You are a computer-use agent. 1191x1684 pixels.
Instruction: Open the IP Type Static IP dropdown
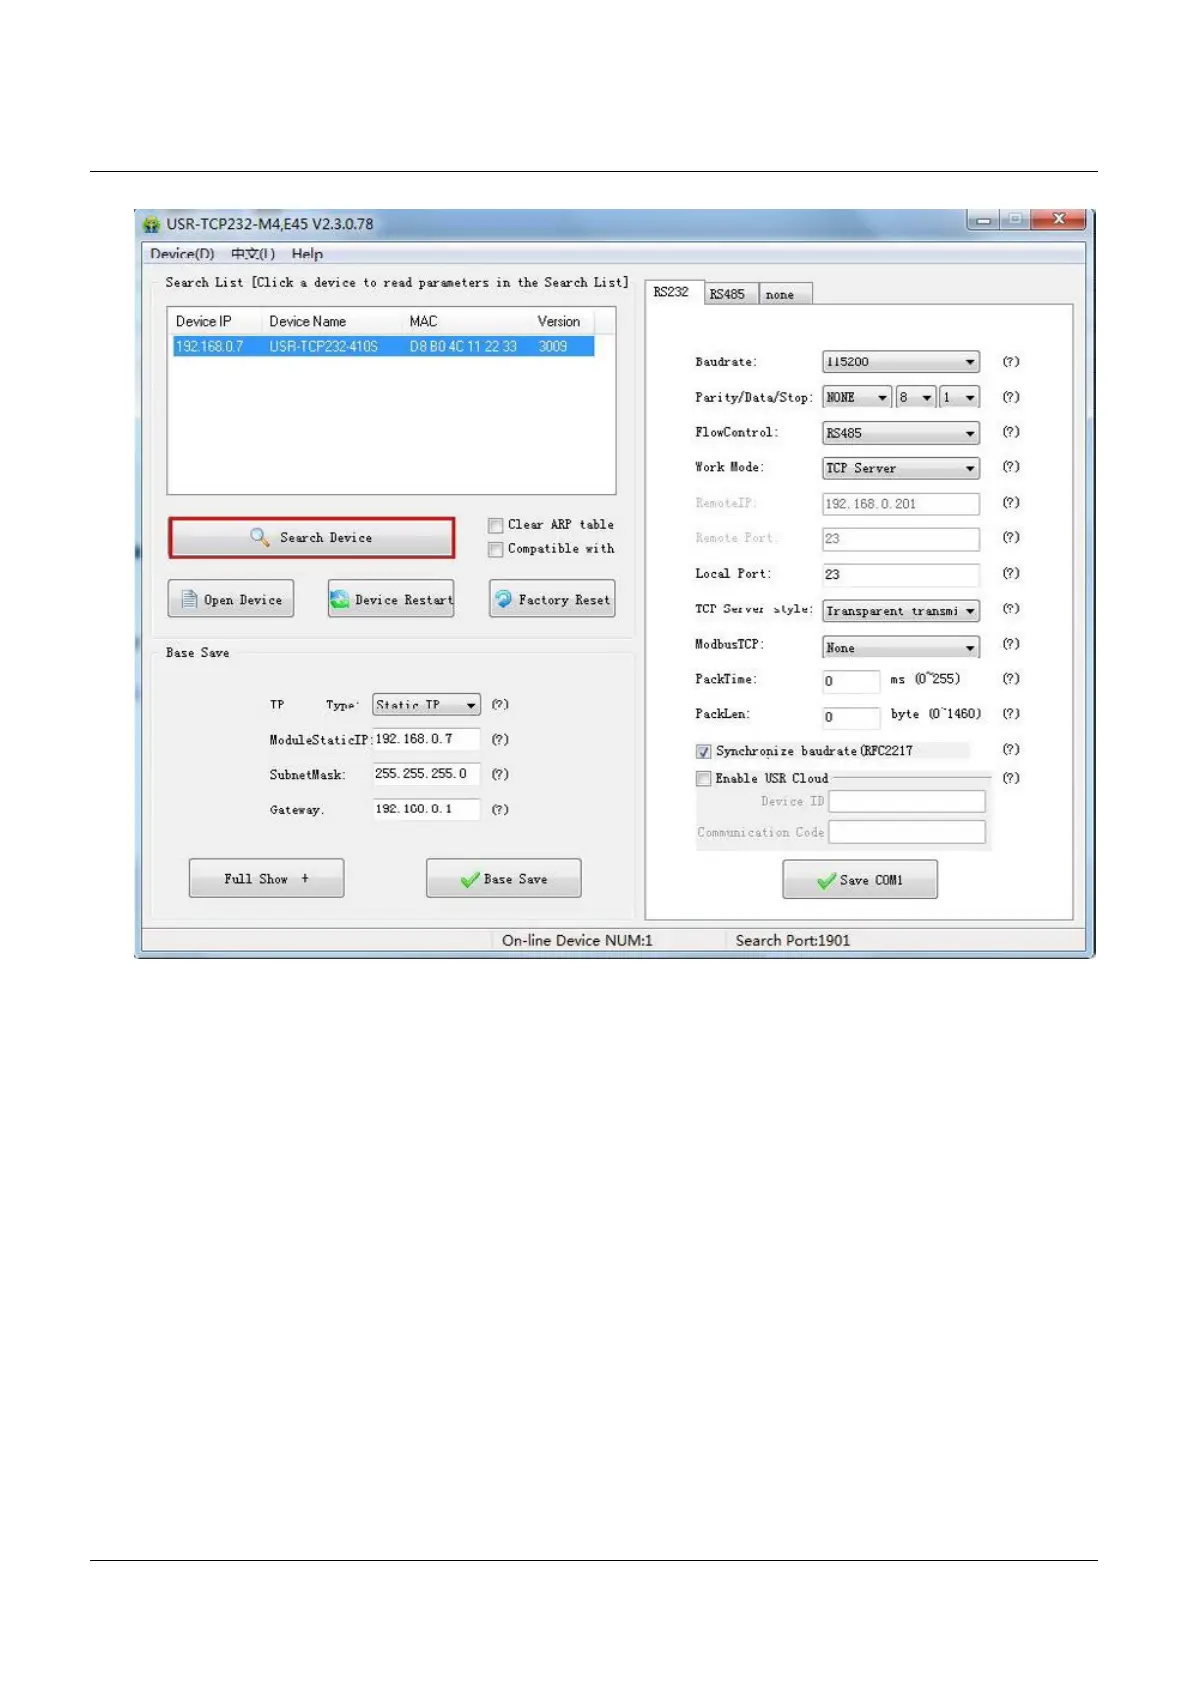pyautogui.click(x=426, y=705)
